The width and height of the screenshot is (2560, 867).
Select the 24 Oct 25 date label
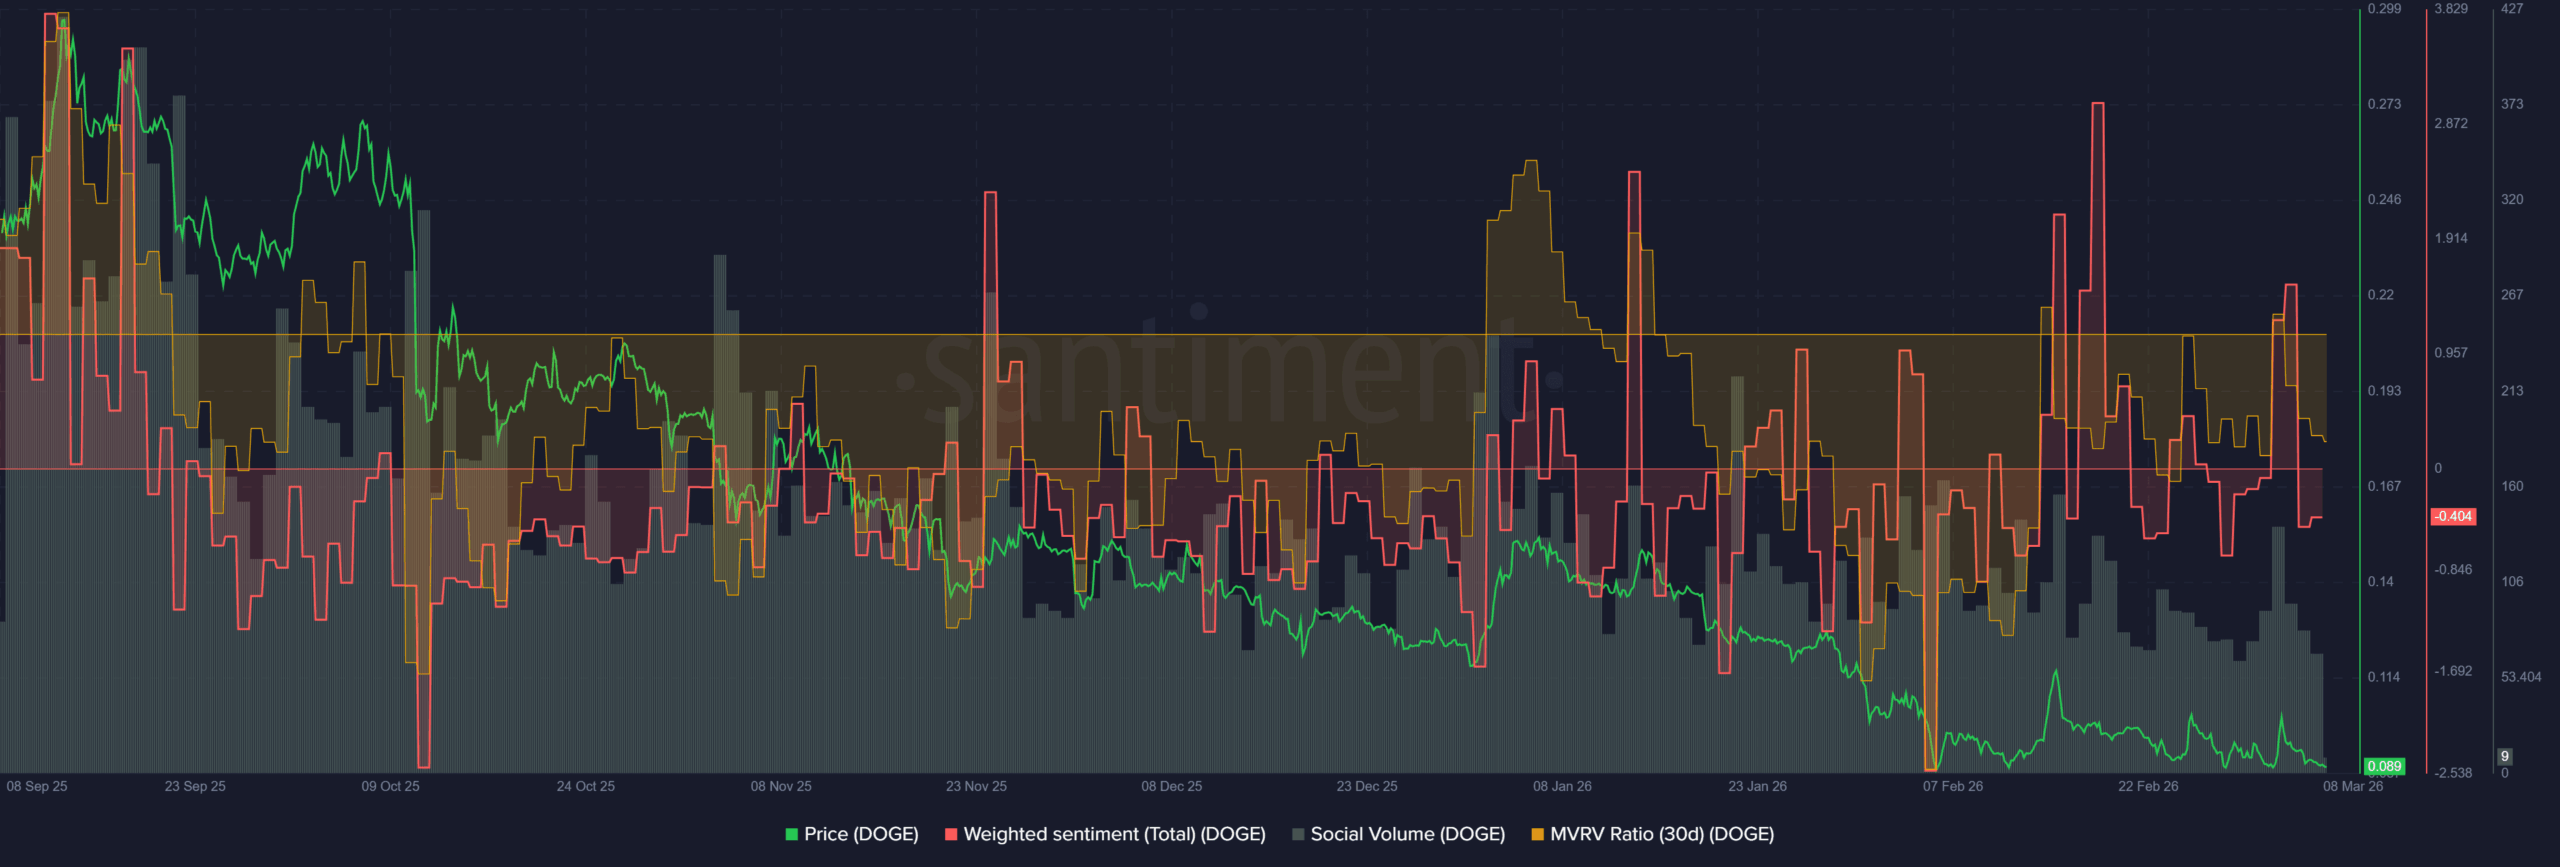[x=586, y=786]
